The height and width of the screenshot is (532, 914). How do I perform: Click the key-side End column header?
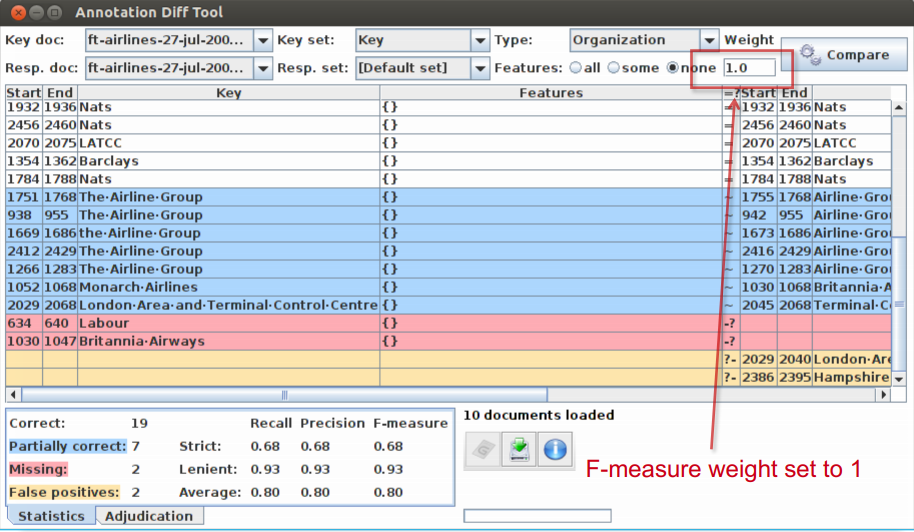coord(60,93)
